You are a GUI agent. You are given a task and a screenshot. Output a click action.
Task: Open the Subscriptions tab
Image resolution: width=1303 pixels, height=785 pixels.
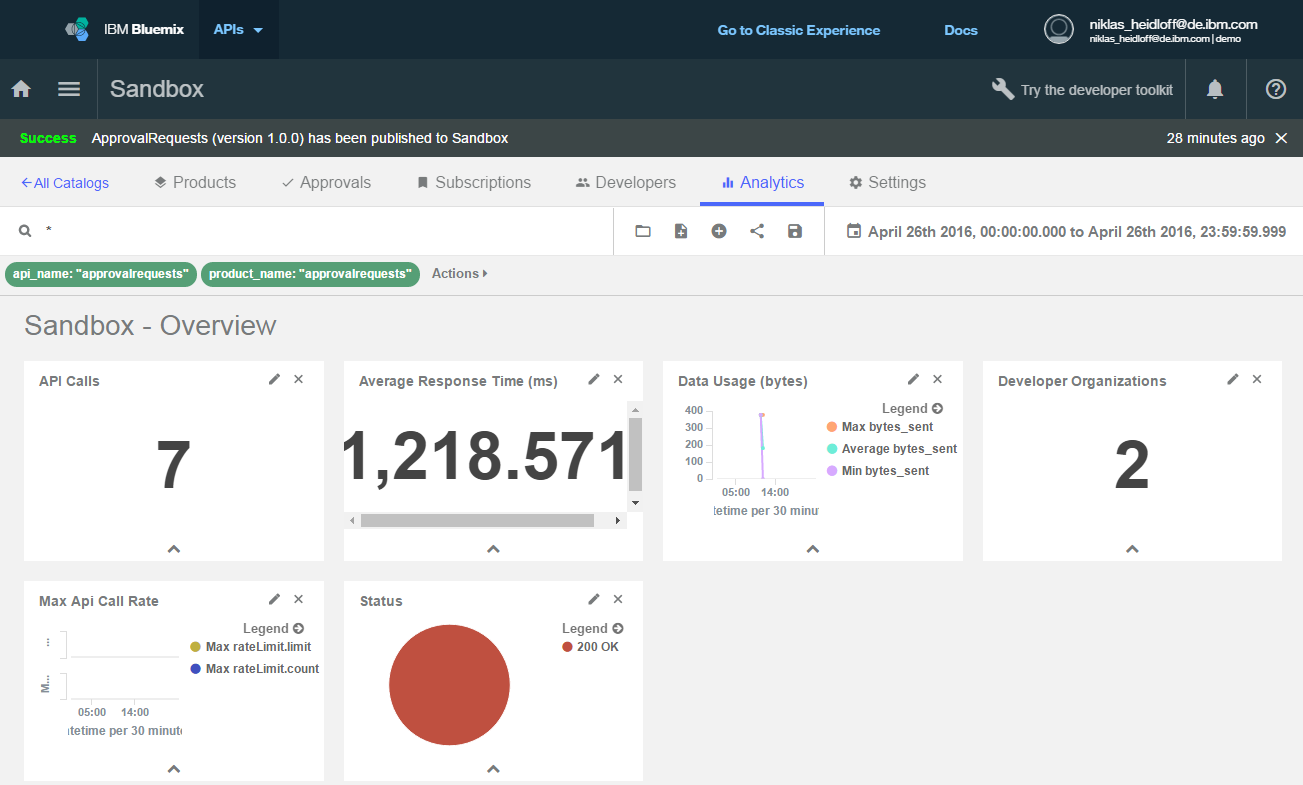click(x=474, y=182)
